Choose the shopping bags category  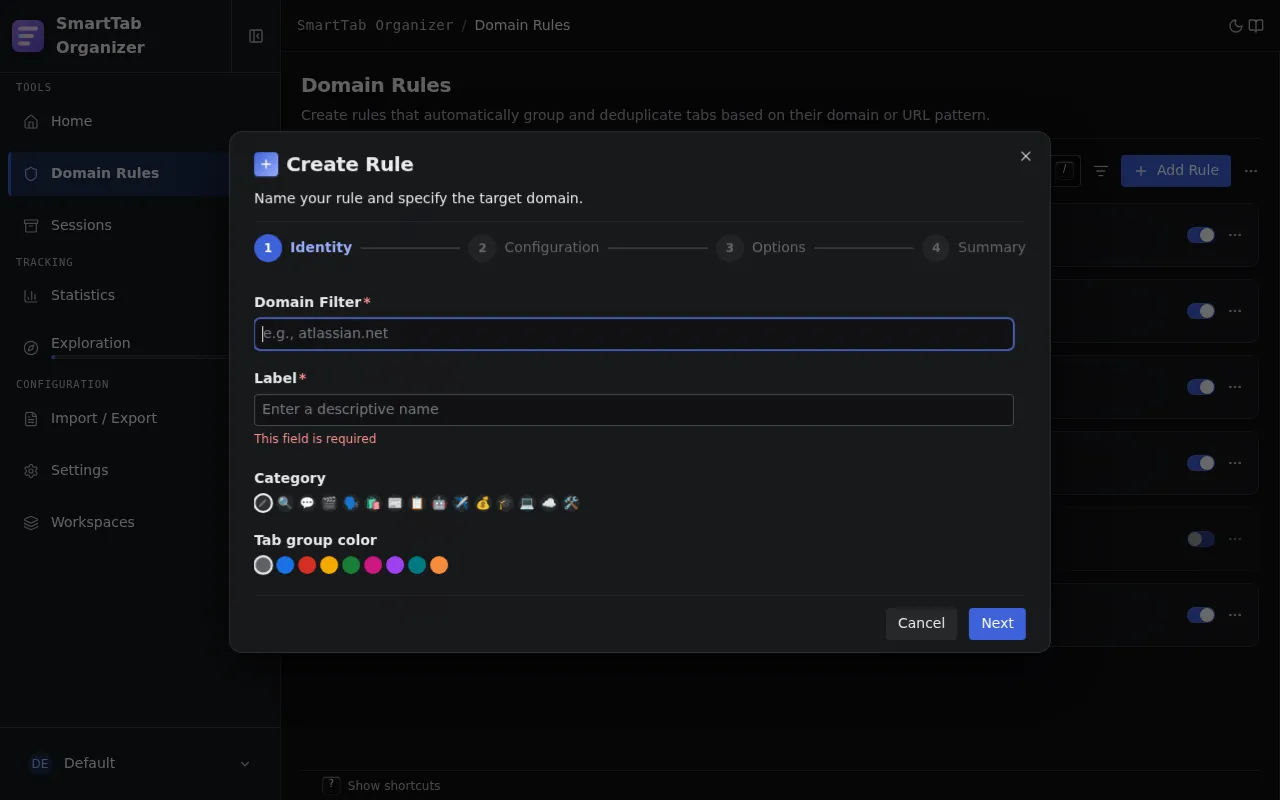click(373, 503)
